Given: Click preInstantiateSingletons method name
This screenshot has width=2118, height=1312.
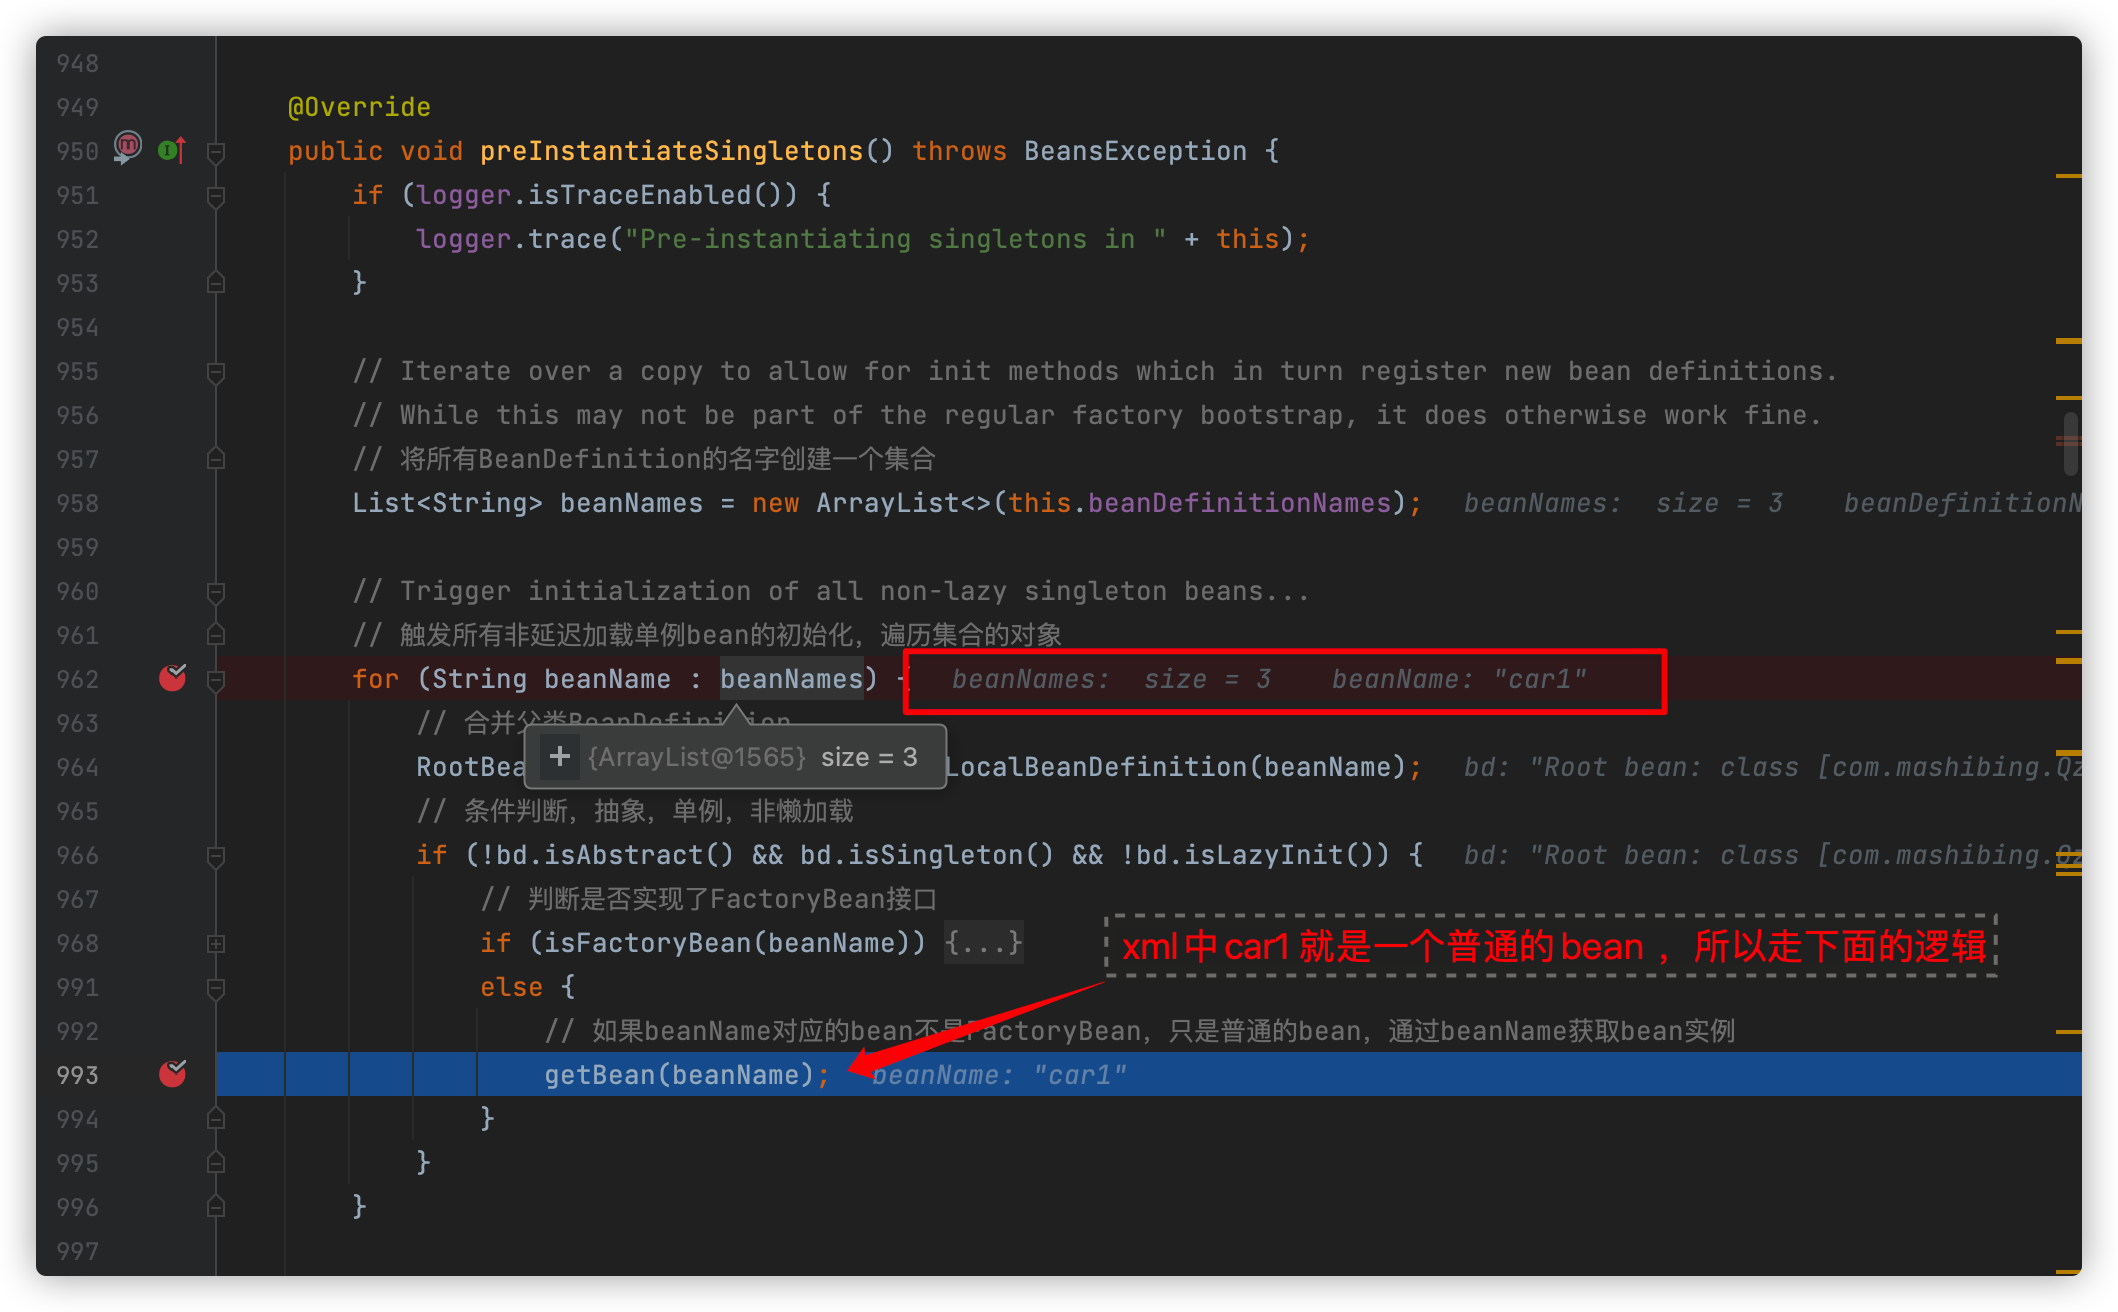Looking at the screenshot, I should [x=671, y=151].
